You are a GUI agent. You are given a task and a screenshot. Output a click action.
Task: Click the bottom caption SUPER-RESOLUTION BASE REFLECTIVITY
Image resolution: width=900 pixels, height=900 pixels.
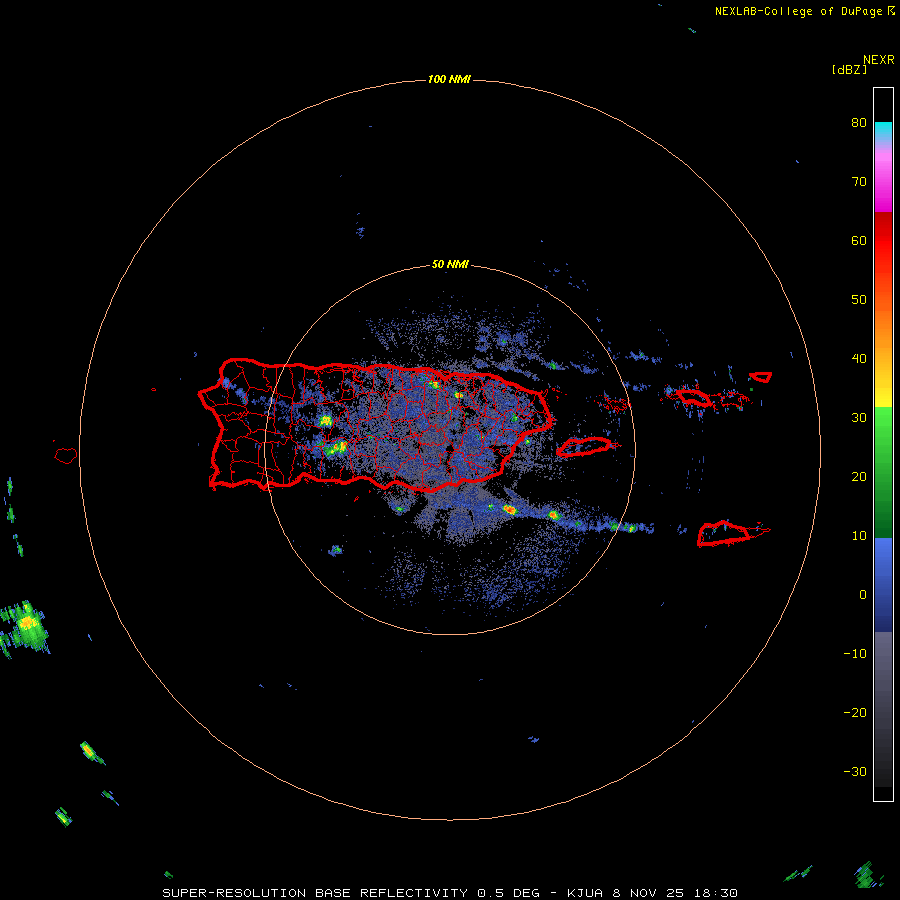click(315, 893)
